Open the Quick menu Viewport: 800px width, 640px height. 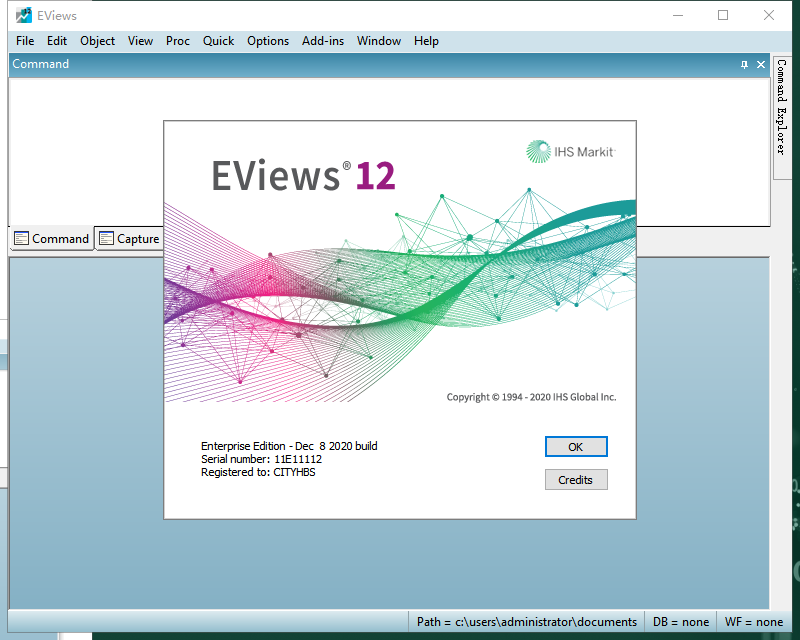pos(218,41)
